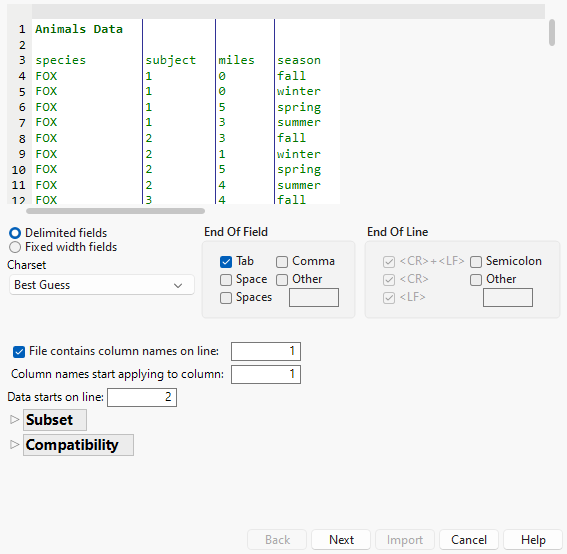This screenshot has height=554, width=567.
Task: Toggle the <CR> end of line checkbox
Action: (389, 280)
